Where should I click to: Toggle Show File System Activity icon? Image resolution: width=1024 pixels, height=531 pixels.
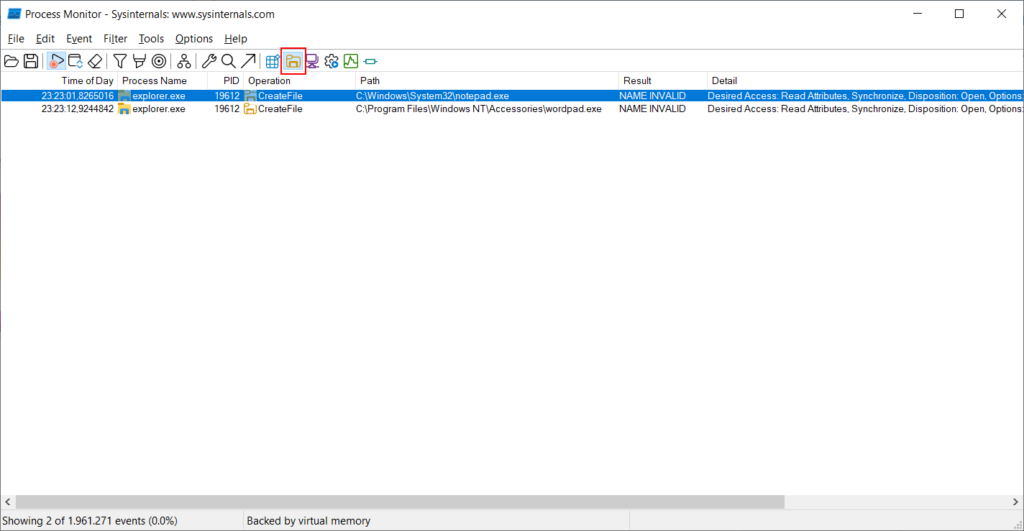coord(293,61)
